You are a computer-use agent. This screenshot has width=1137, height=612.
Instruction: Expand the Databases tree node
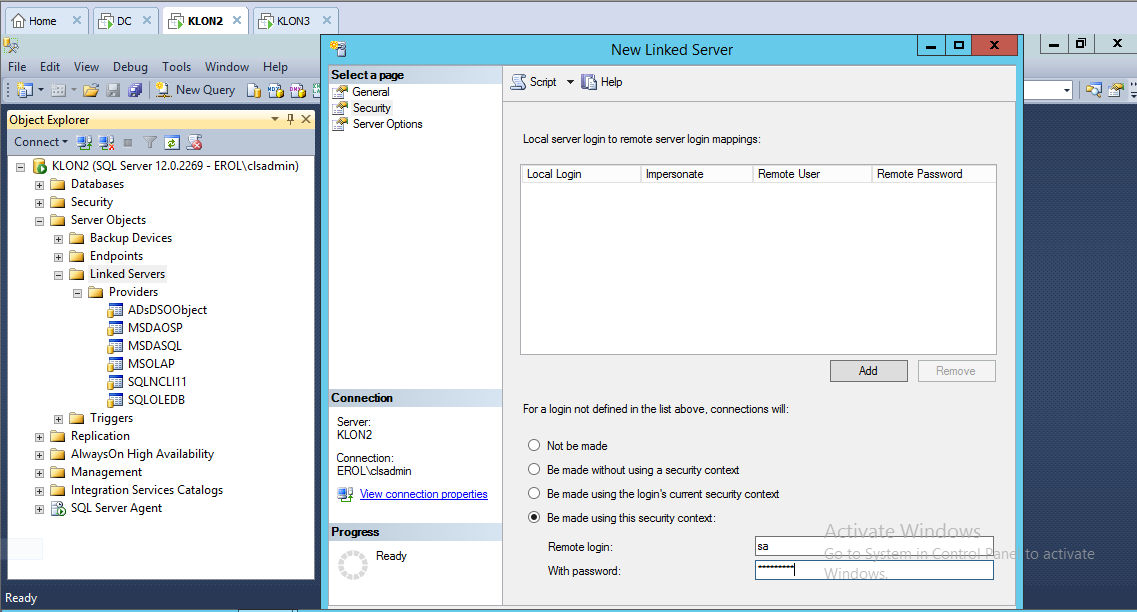pos(40,185)
